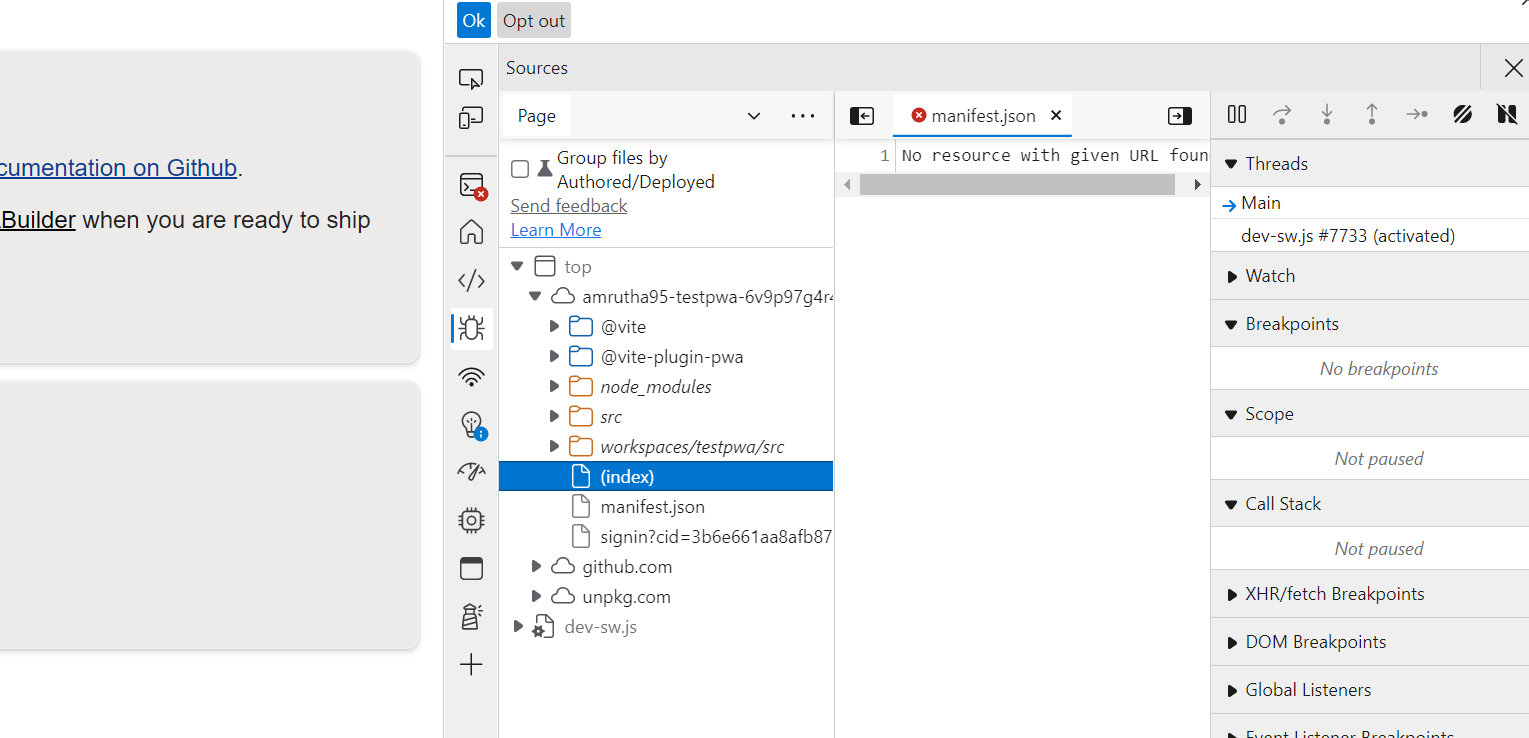Open the Page navigator dropdown chevron
1529x738 pixels.
(x=754, y=116)
